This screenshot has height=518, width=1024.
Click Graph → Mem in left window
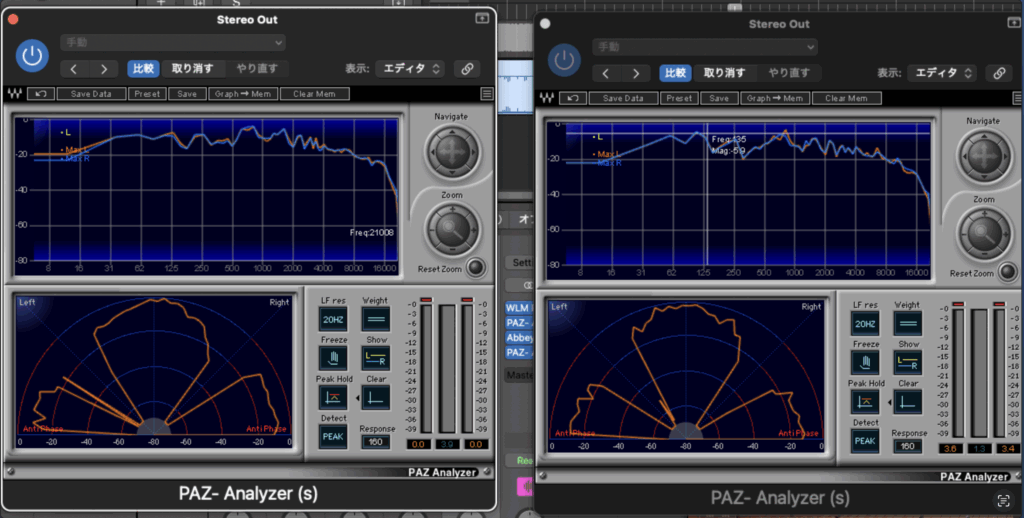243,94
